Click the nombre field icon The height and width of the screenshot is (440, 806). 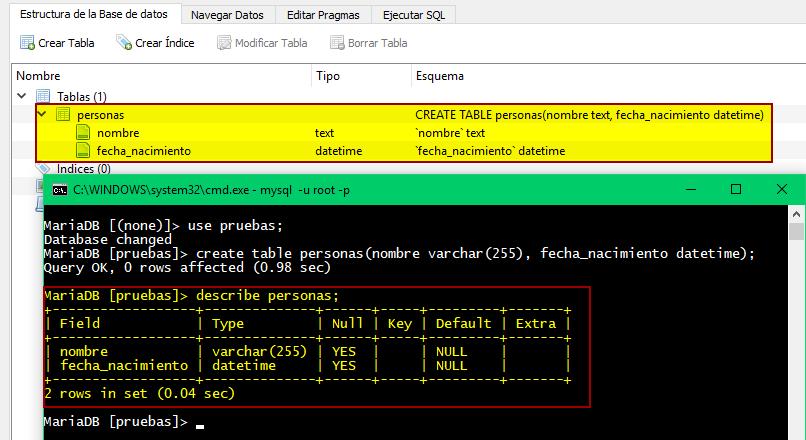click(x=83, y=132)
